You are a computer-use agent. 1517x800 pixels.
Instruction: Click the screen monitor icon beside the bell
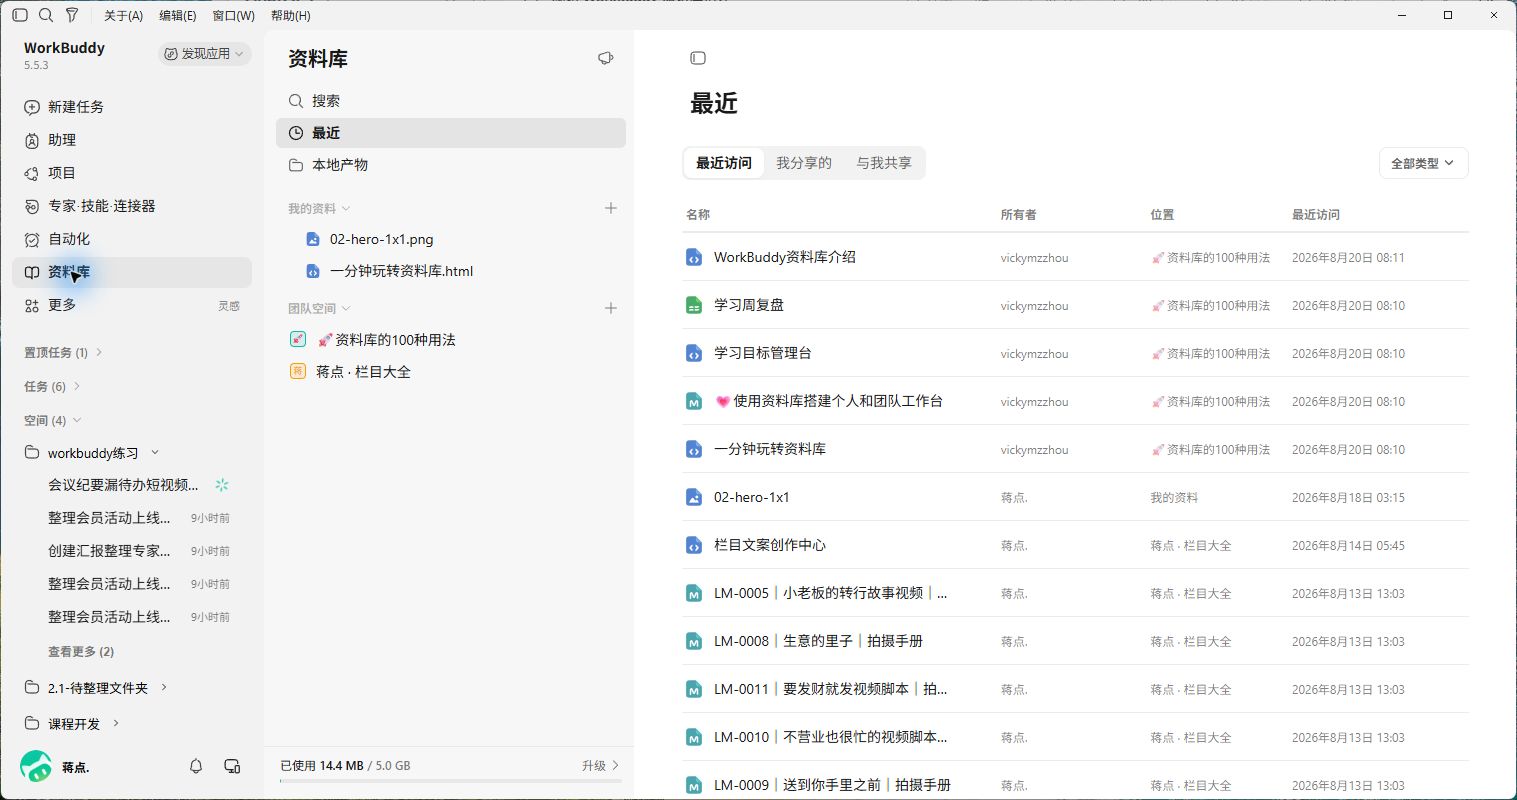(x=232, y=766)
